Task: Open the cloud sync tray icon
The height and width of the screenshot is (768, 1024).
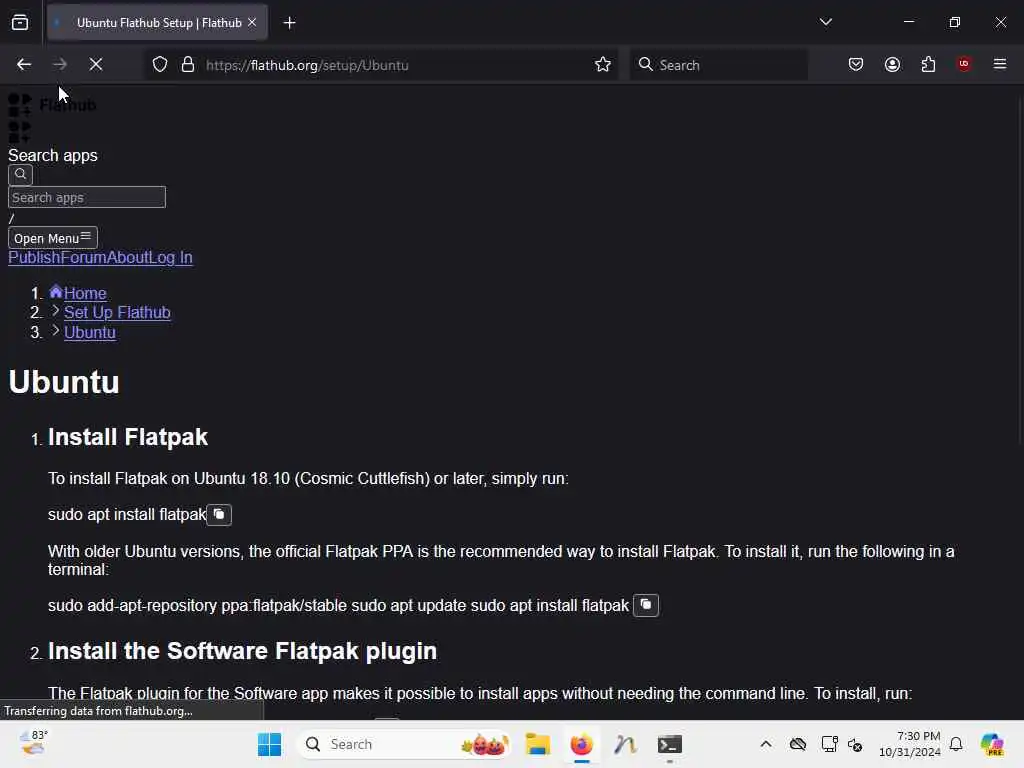Action: coord(797,744)
